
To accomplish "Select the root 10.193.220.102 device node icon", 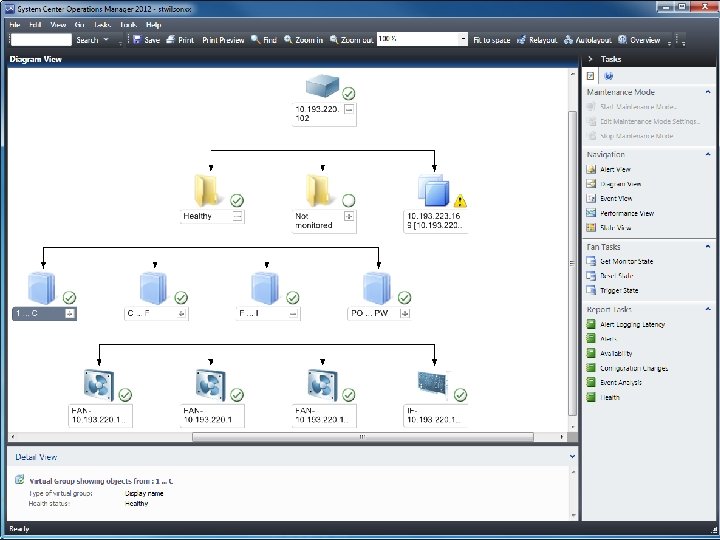I will 322,86.
